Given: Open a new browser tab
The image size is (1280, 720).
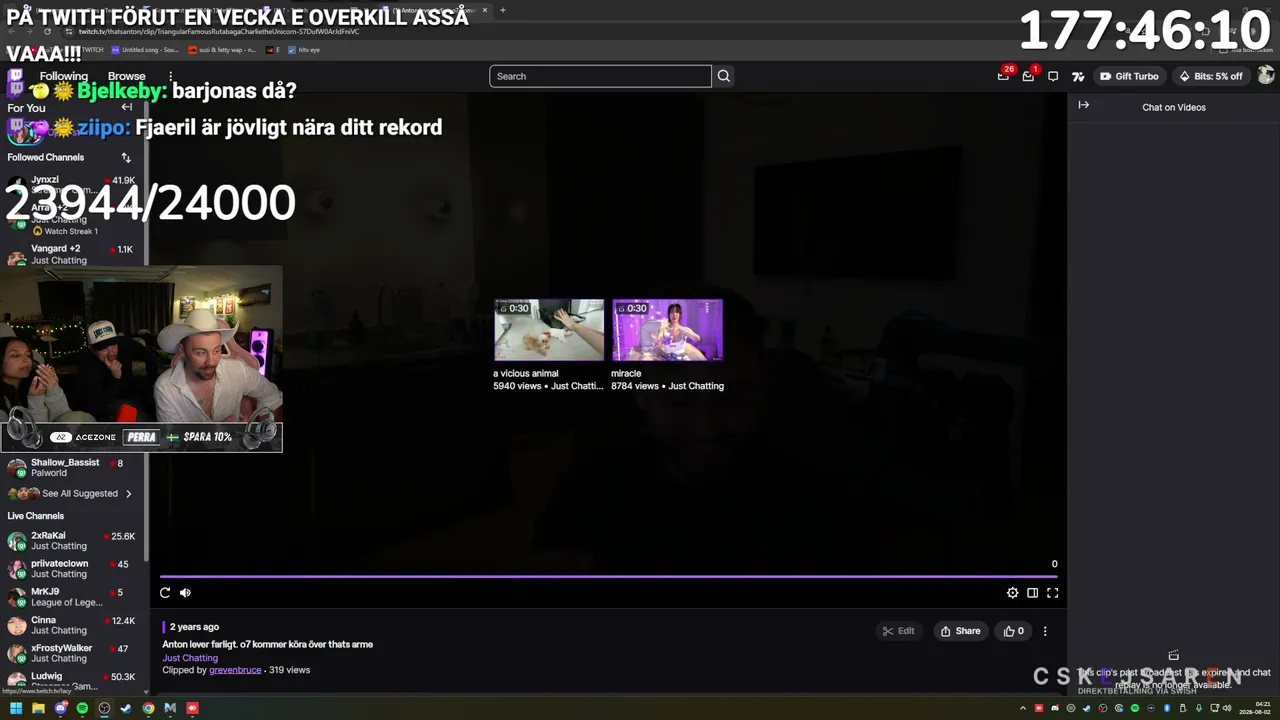Looking at the screenshot, I should 502,10.
